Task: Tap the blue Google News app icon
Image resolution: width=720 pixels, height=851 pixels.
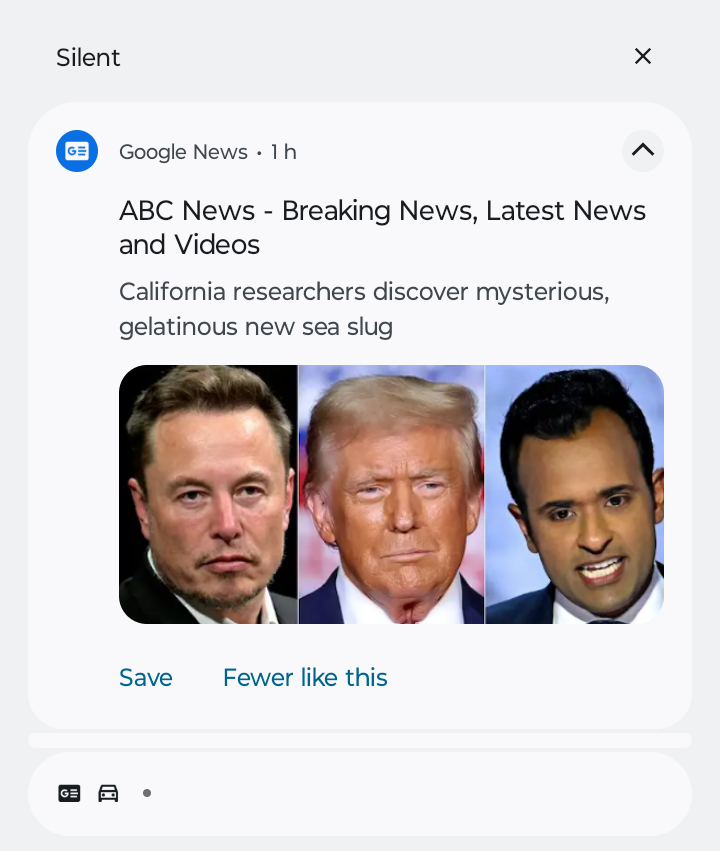Action: [x=77, y=151]
